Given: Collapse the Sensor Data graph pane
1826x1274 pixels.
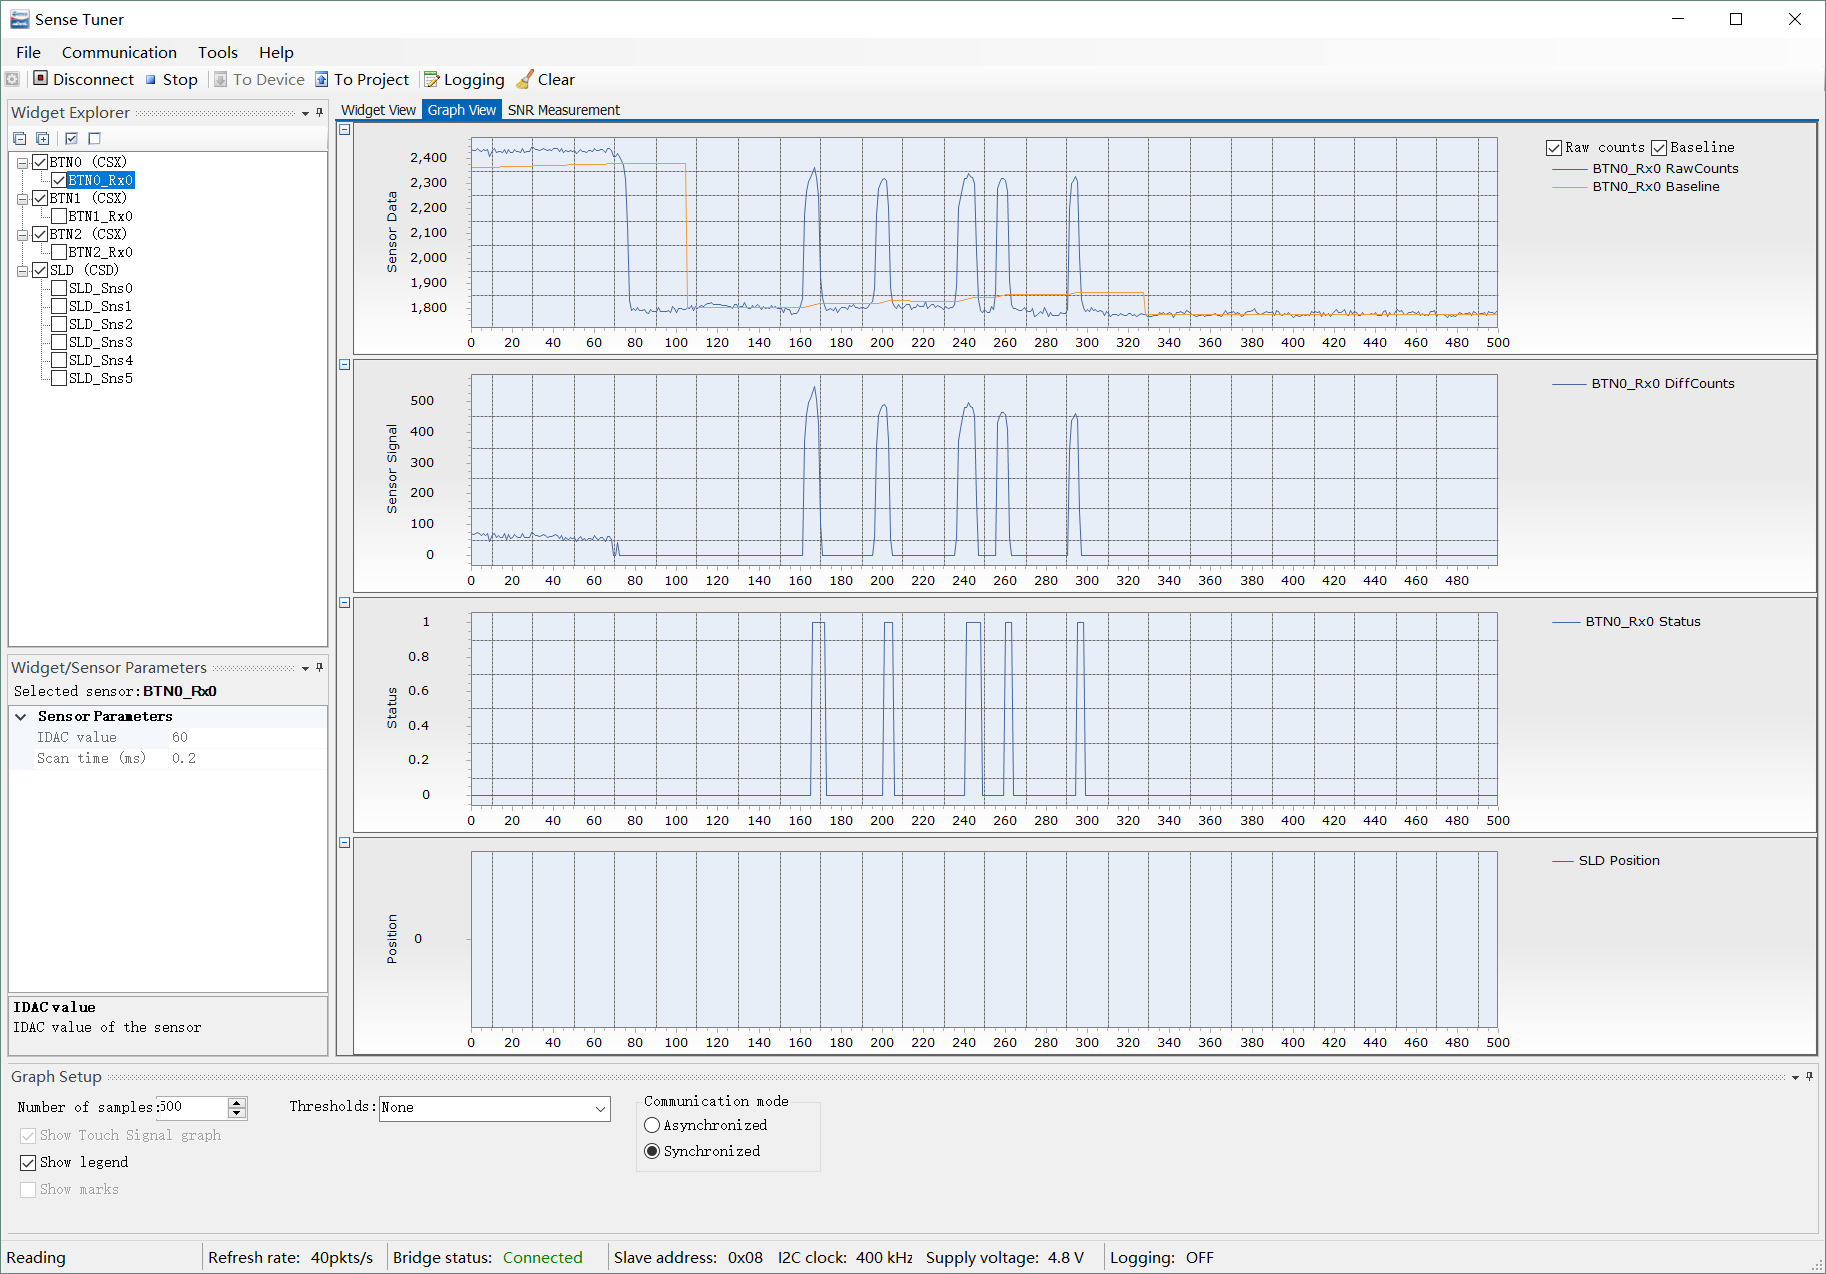Looking at the screenshot, I should (x=345, y=129).
